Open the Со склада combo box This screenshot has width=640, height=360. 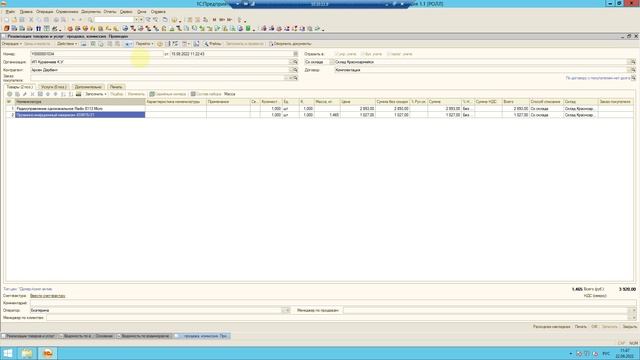coord(319,62)
